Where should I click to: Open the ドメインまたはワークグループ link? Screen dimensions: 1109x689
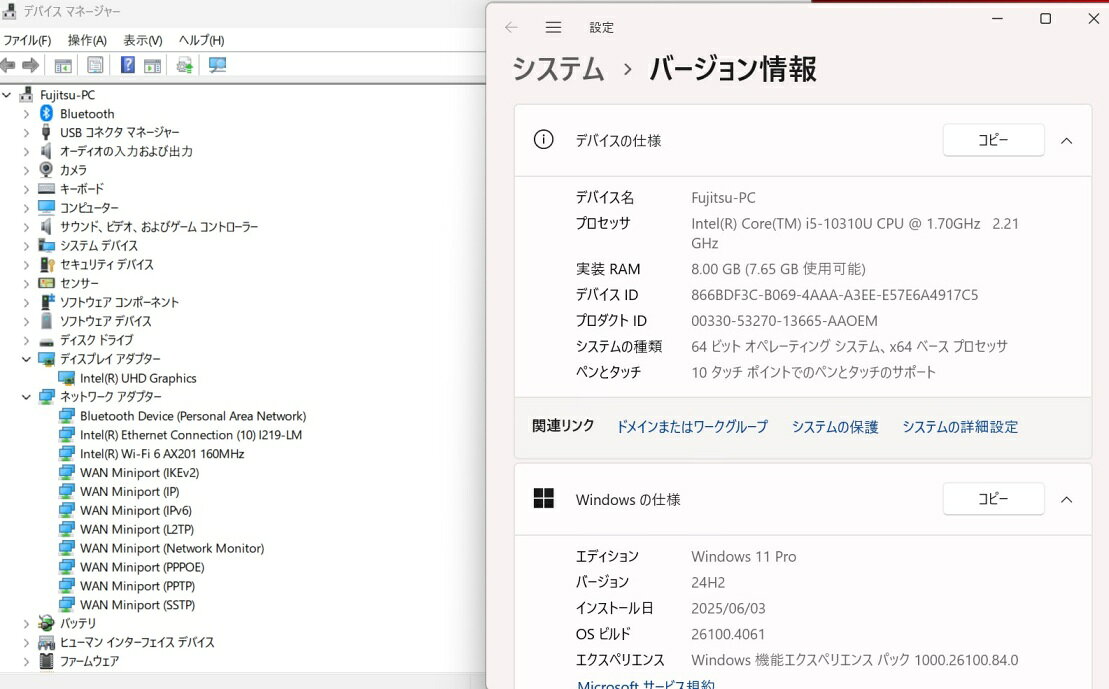pyautogui.click(x=692, y=427)
